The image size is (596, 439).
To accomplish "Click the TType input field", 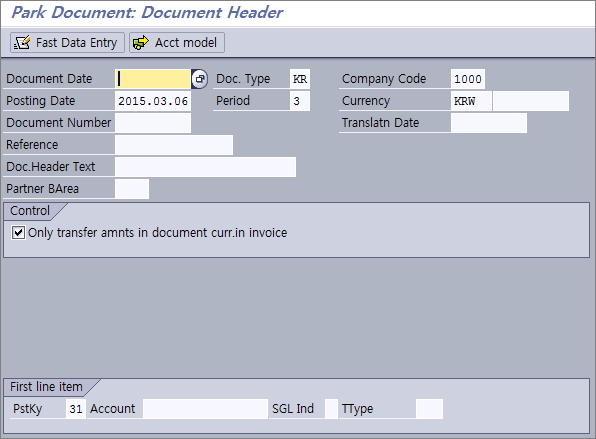I will pos(429,409).
